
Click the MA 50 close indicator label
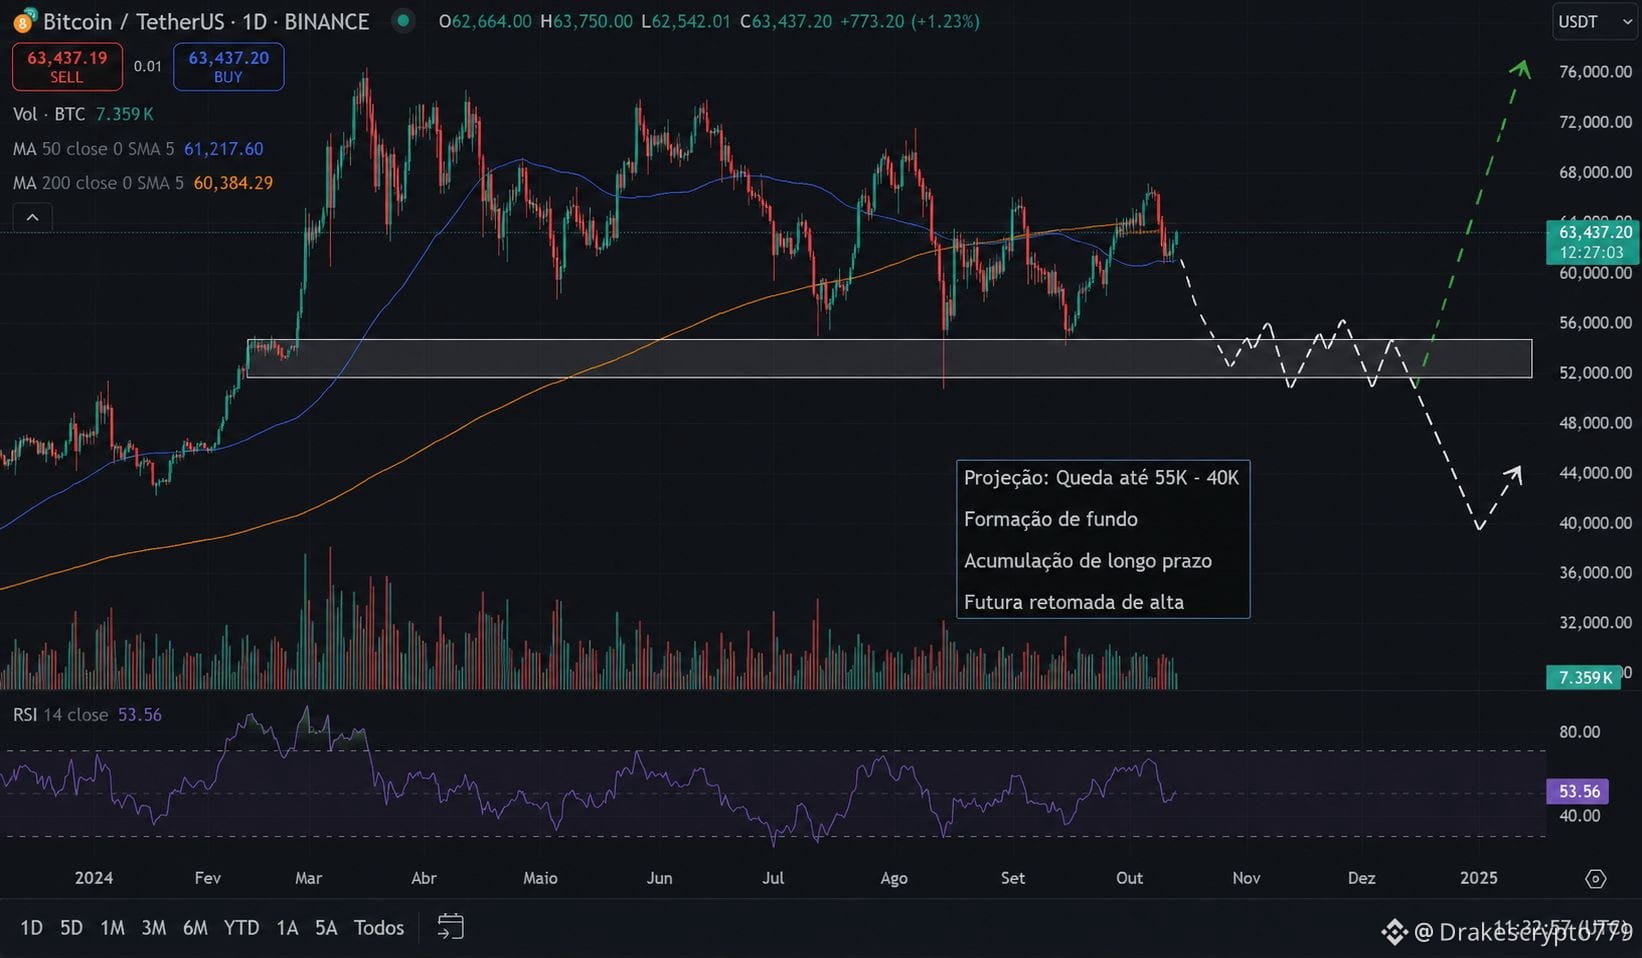[x=93, y=149]
